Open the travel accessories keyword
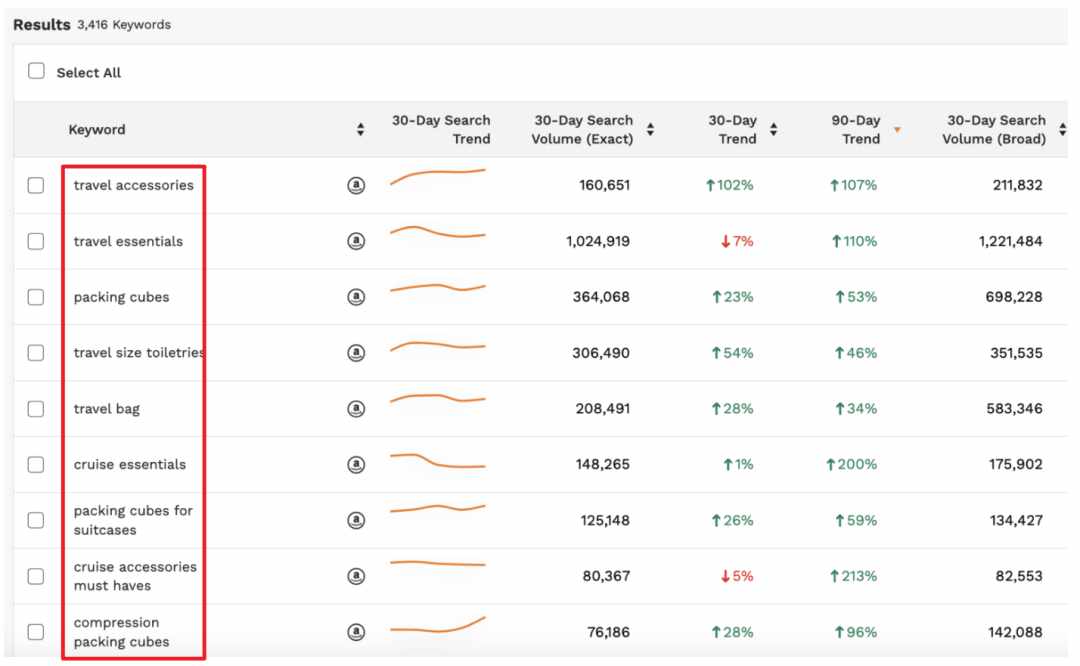Viewport: 1080px width, 666px height. point(134,185)
